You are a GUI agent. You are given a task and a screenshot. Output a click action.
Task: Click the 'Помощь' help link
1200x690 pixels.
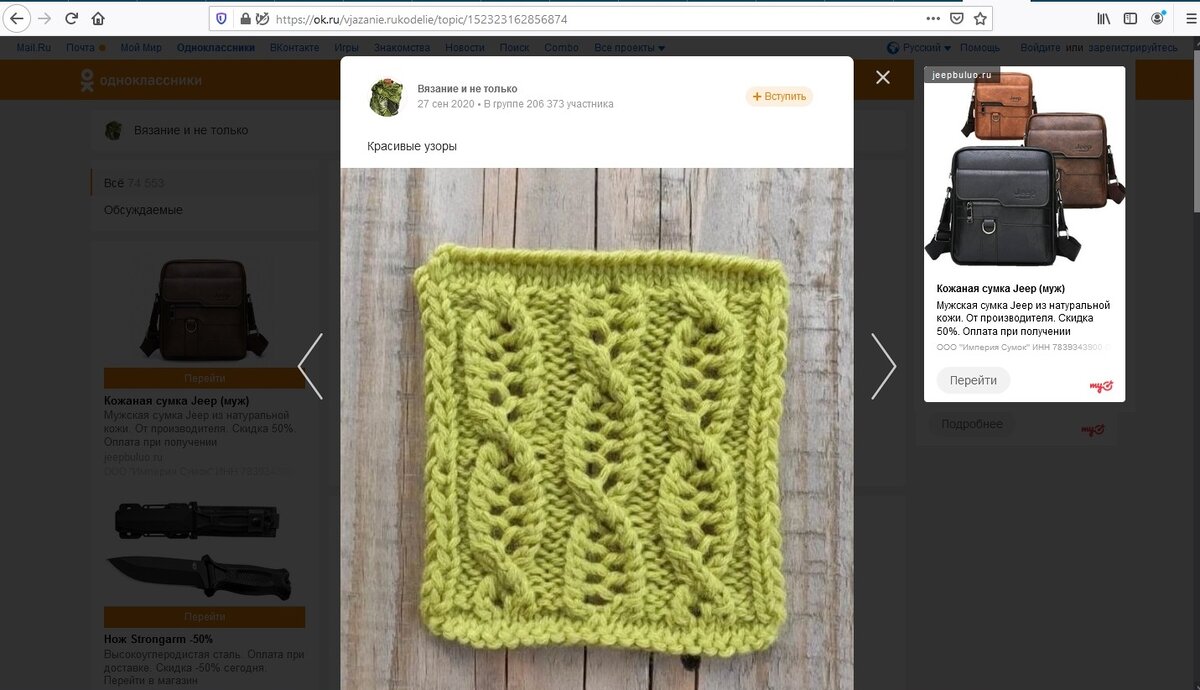980,47
